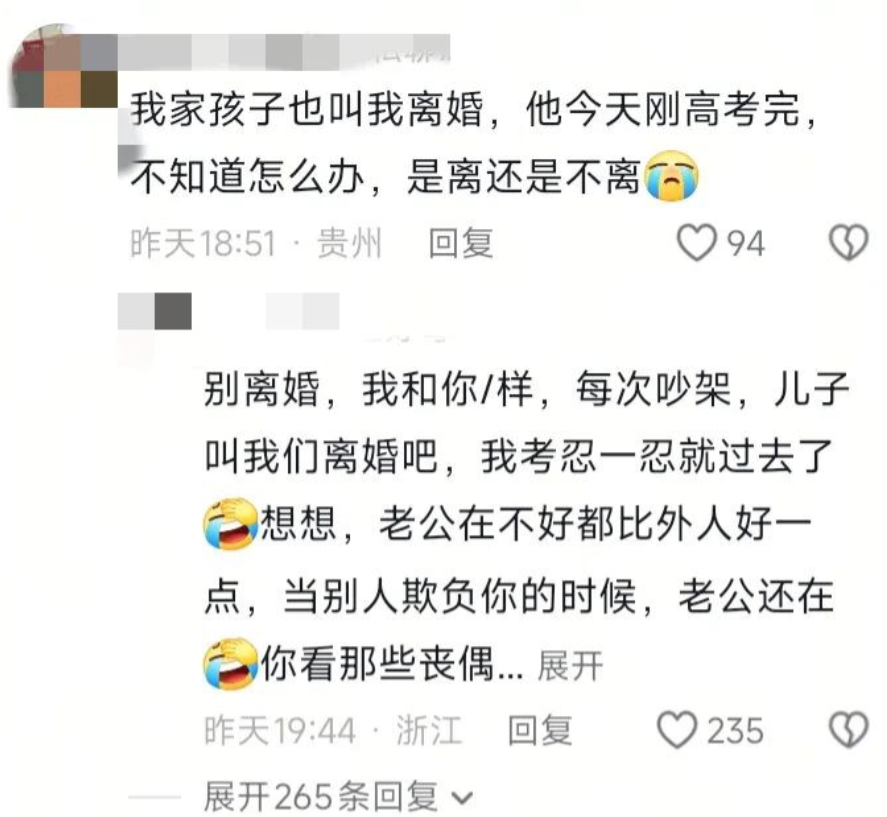Tap the laughing-crying emoji before 想想

pyautogui.click(x=230, y=524)
